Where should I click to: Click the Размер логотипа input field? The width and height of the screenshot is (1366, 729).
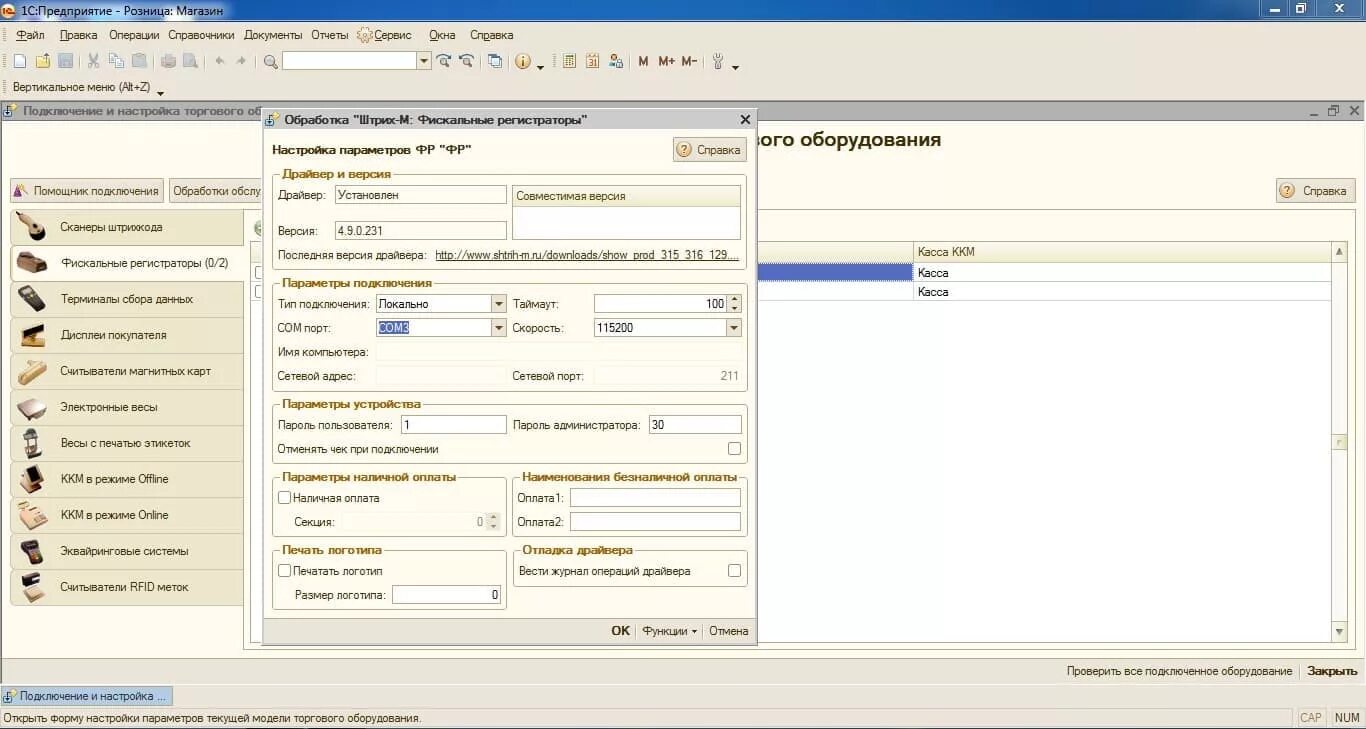point(446,595)
